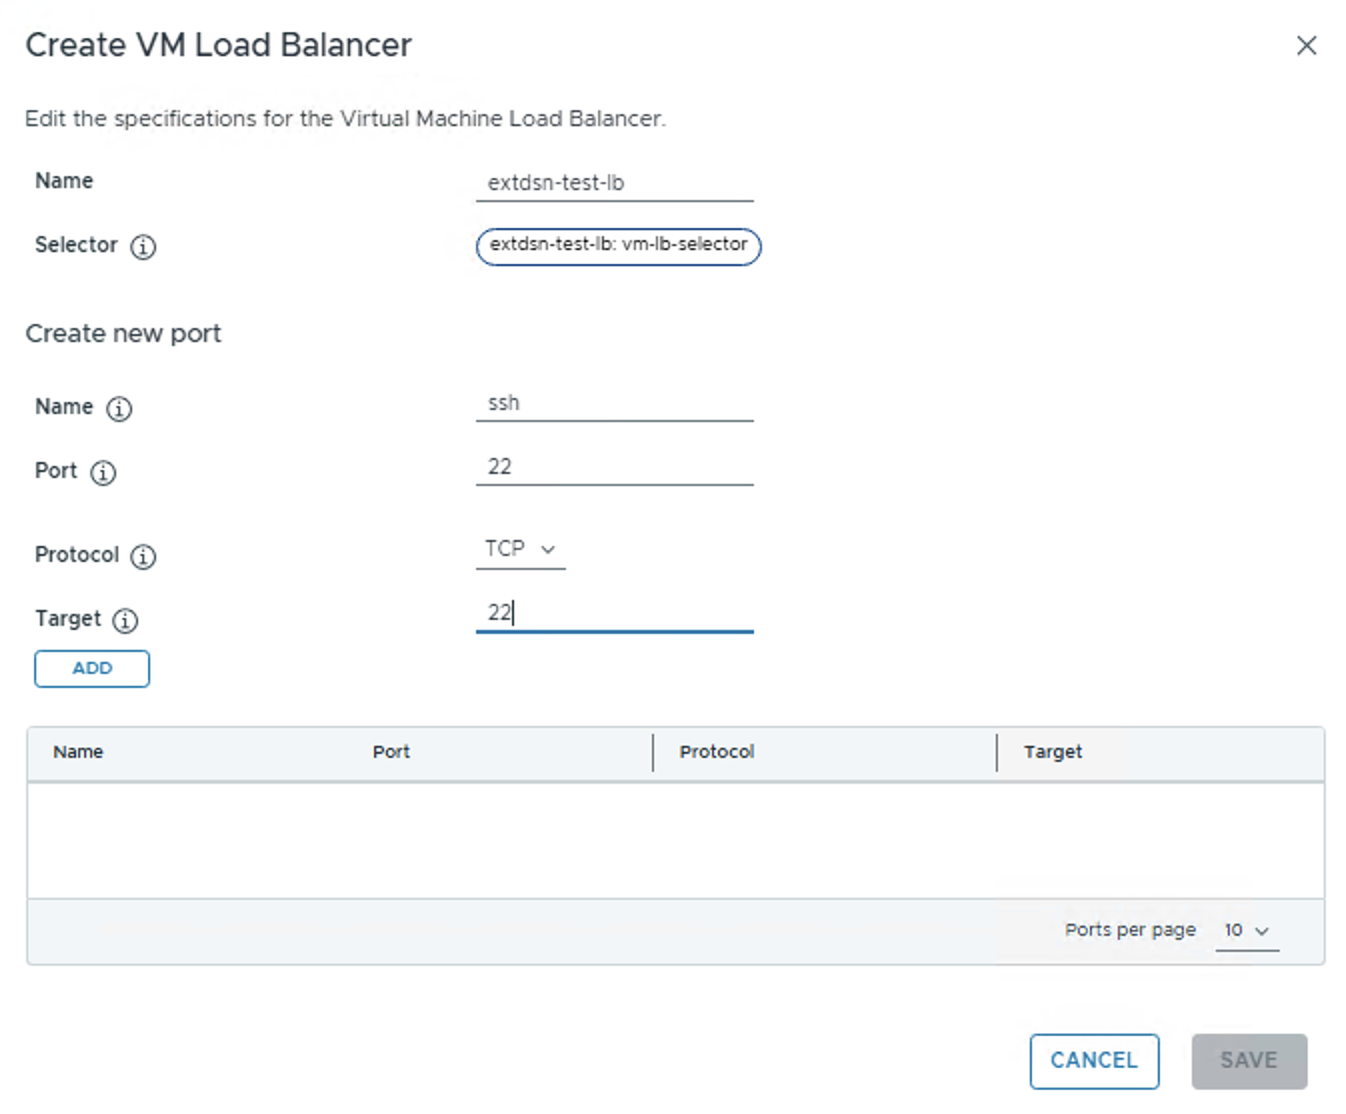This screenshot has width=1346, height=1114.
Task: Click the Target info icon
Action: click(125, 621)
